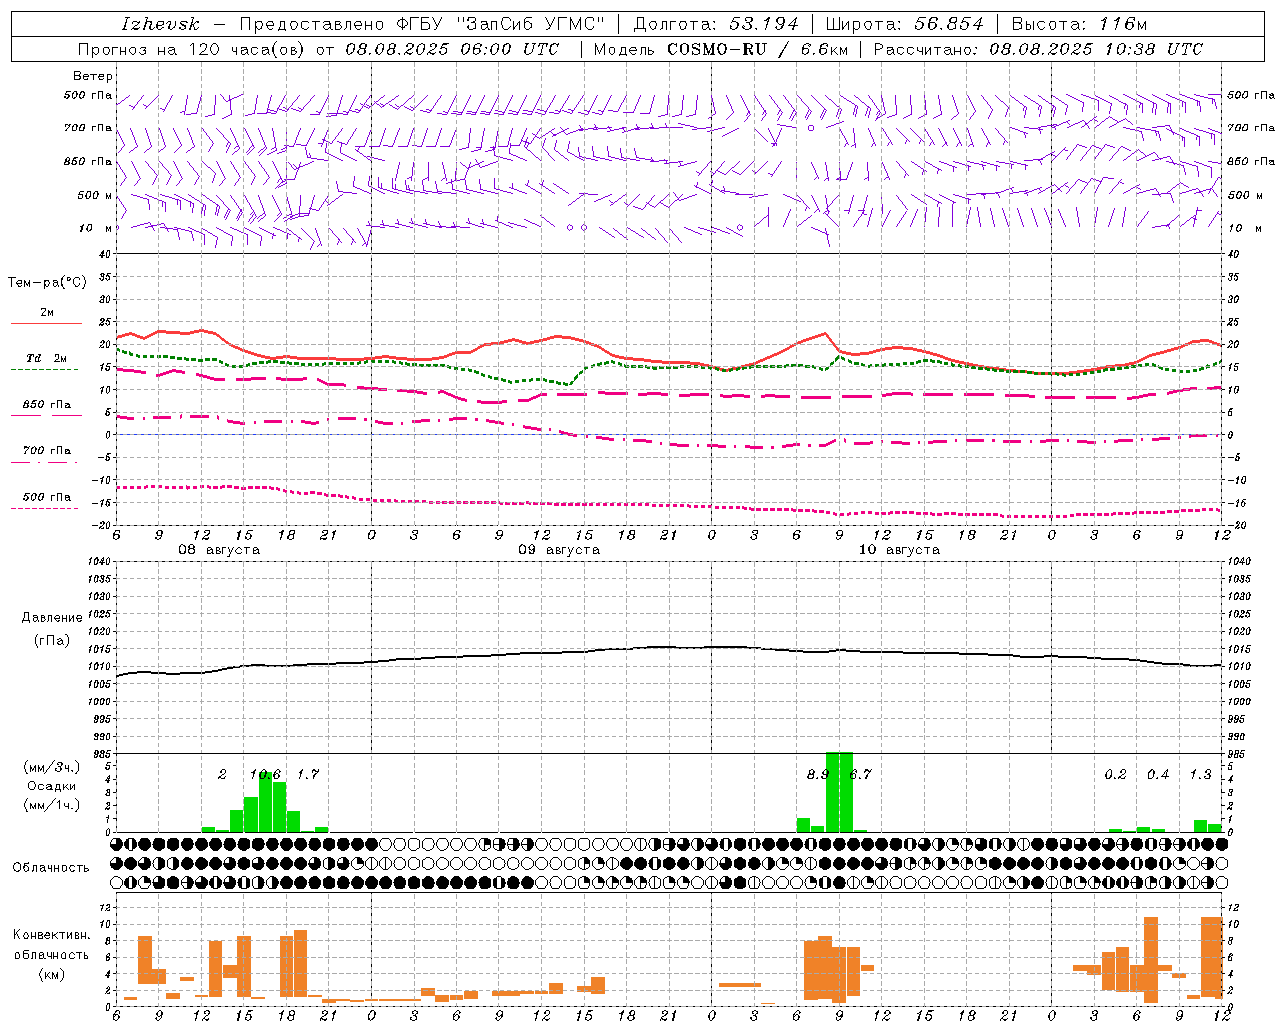The image size is (1280, 1024).
Task: Select the latitude value 56.854
Action: click(949, 24)
